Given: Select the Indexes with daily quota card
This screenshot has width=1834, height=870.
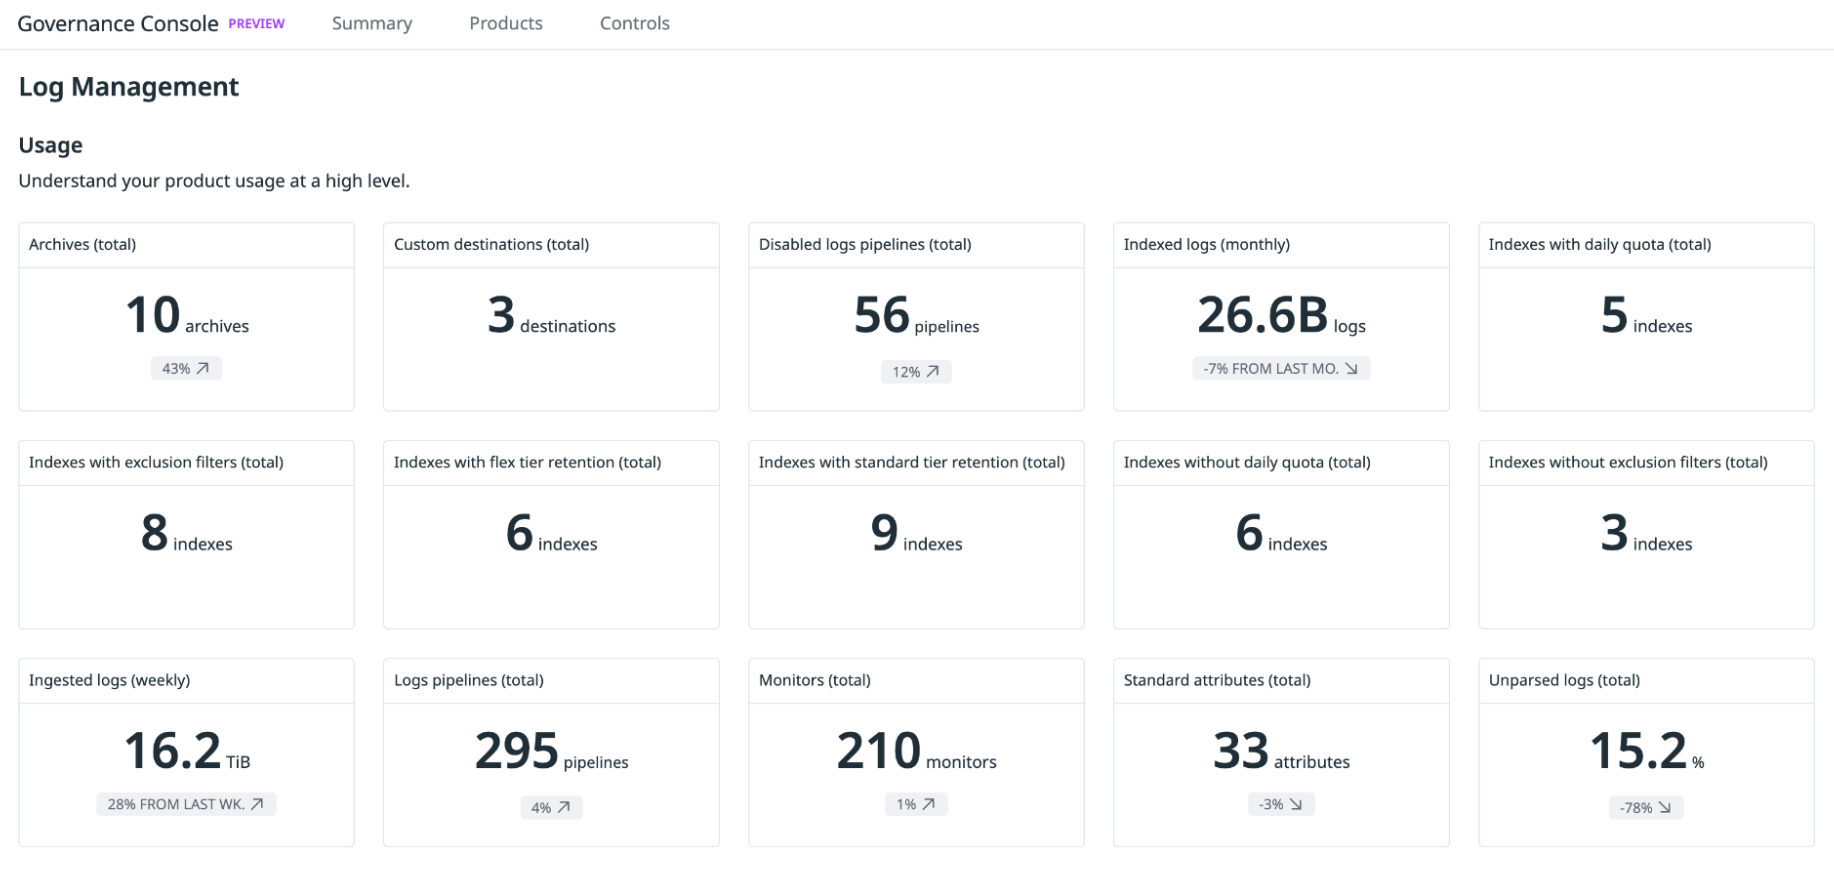Looking at the screenshot, I should pyautogui.click(x=1646, y=316).
